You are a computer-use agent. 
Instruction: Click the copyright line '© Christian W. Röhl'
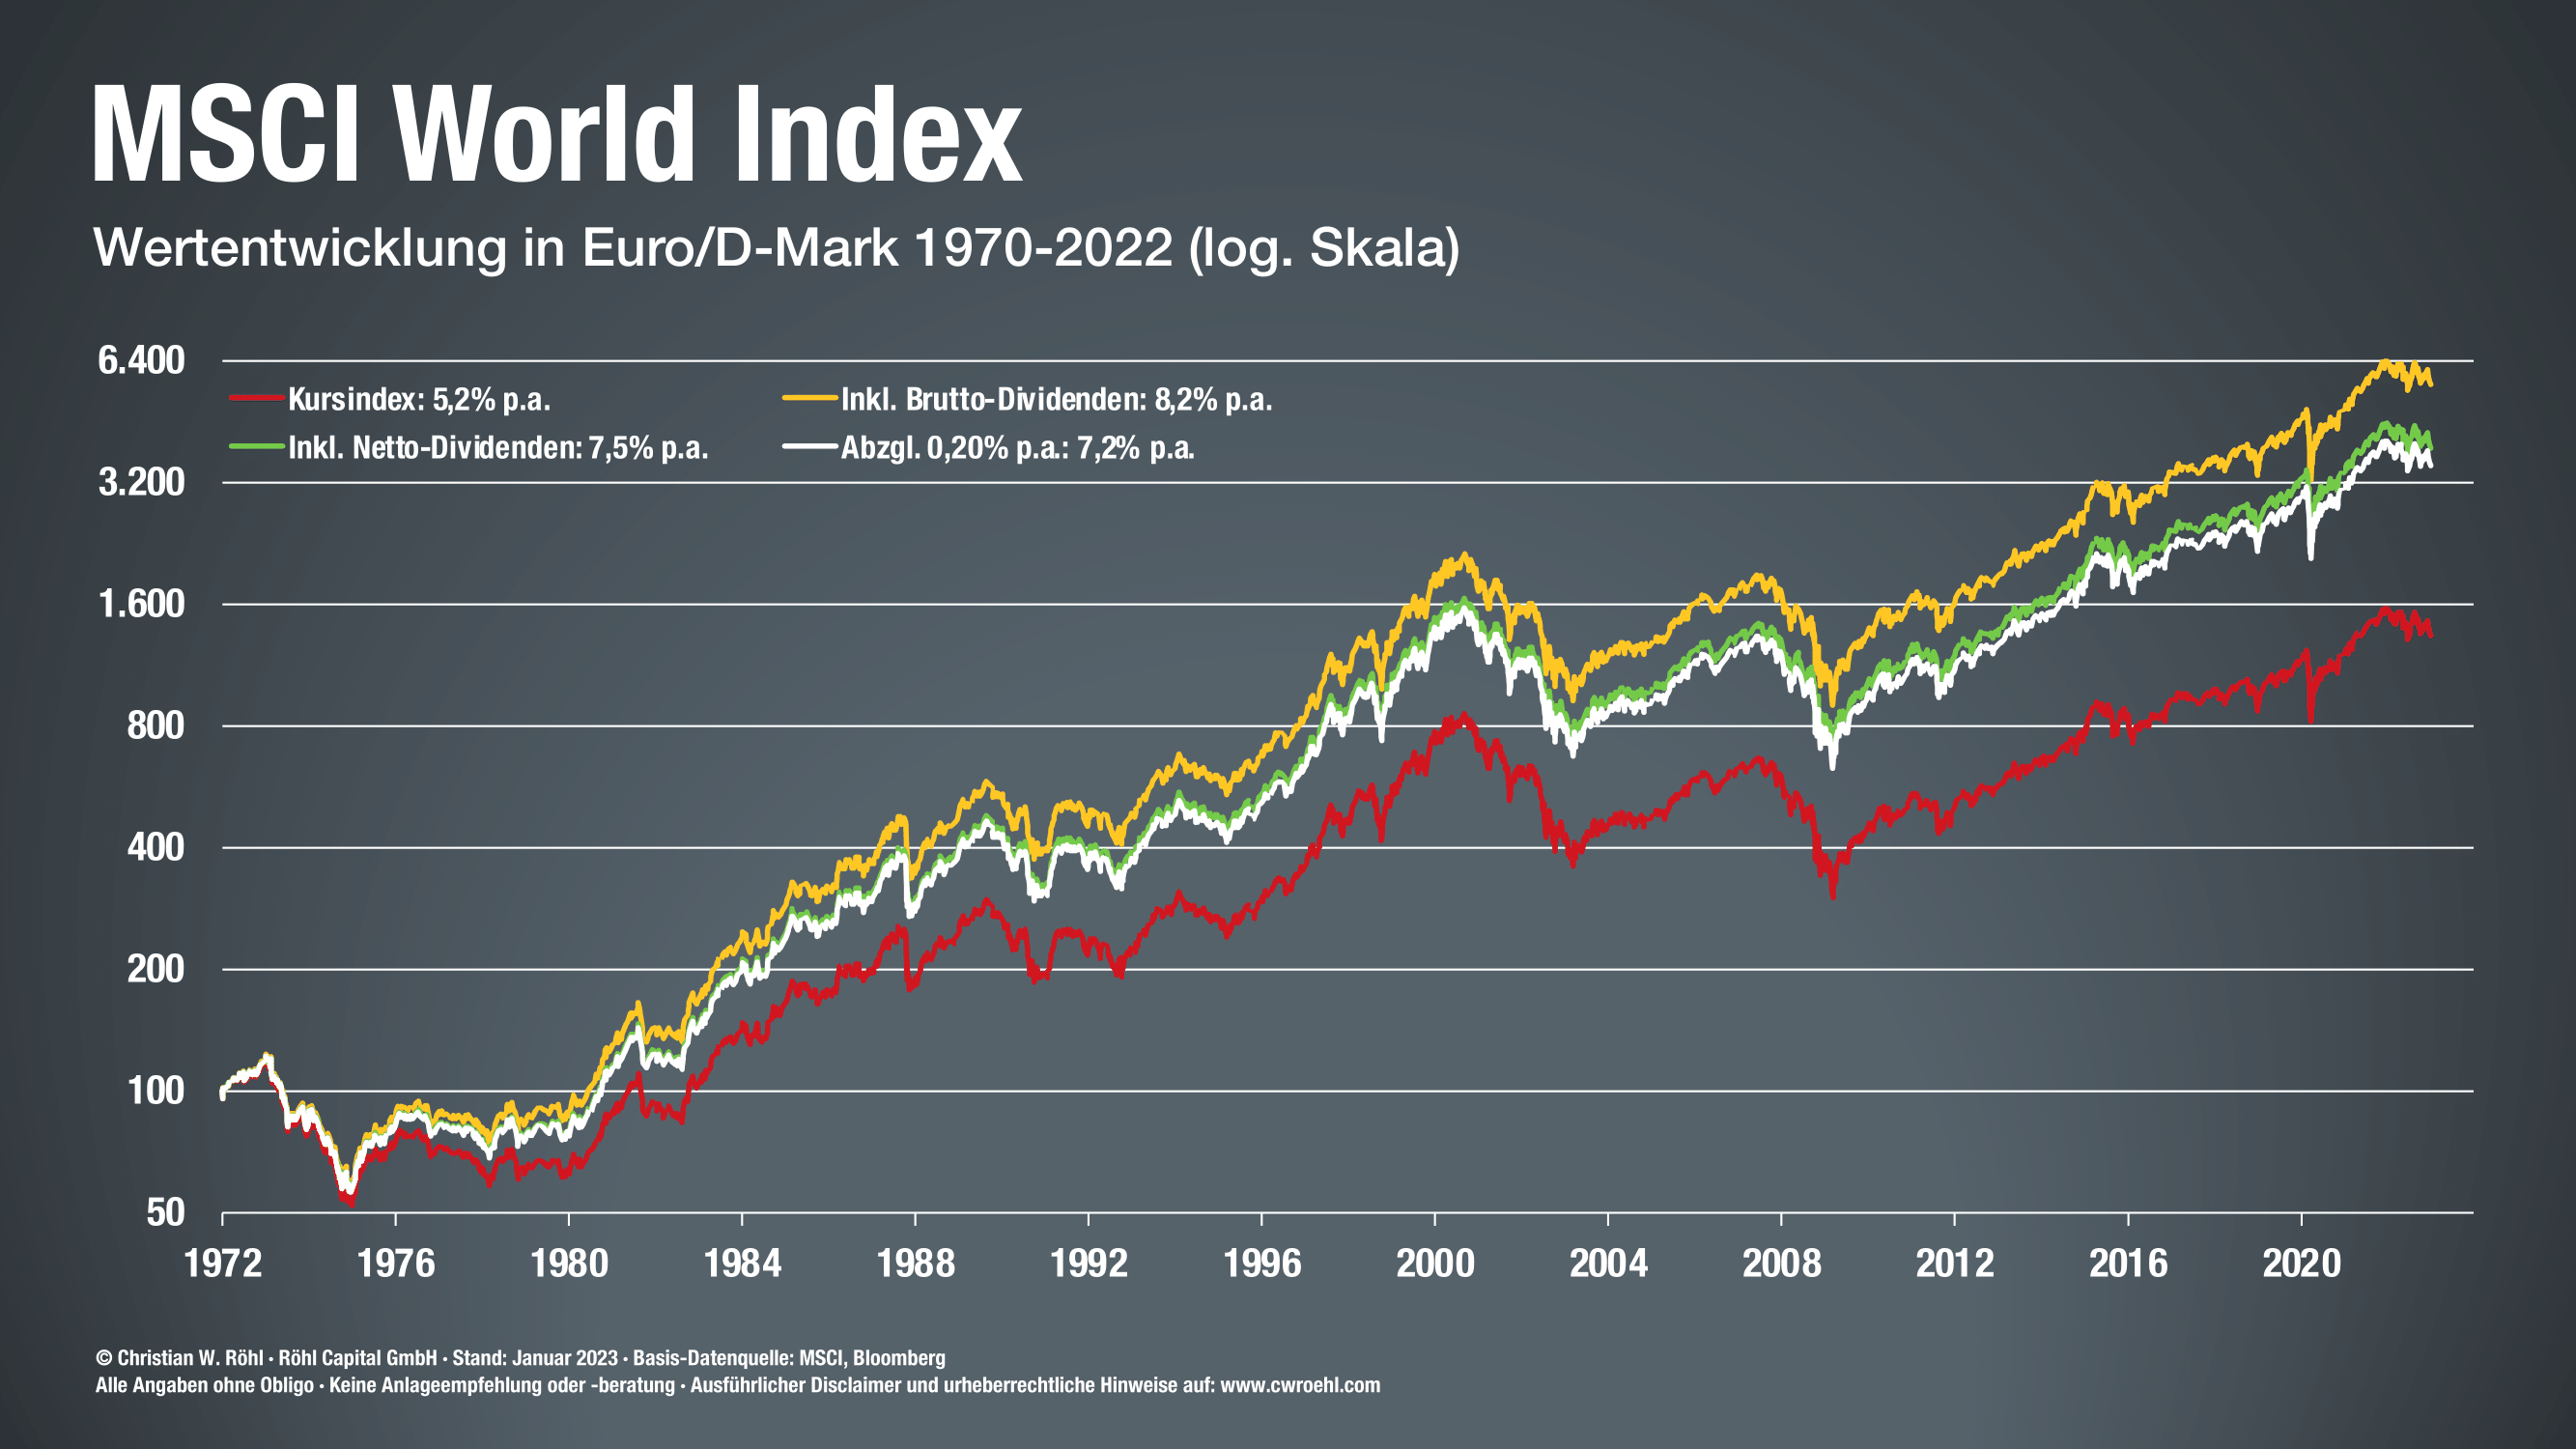[x=180, y=1358]
